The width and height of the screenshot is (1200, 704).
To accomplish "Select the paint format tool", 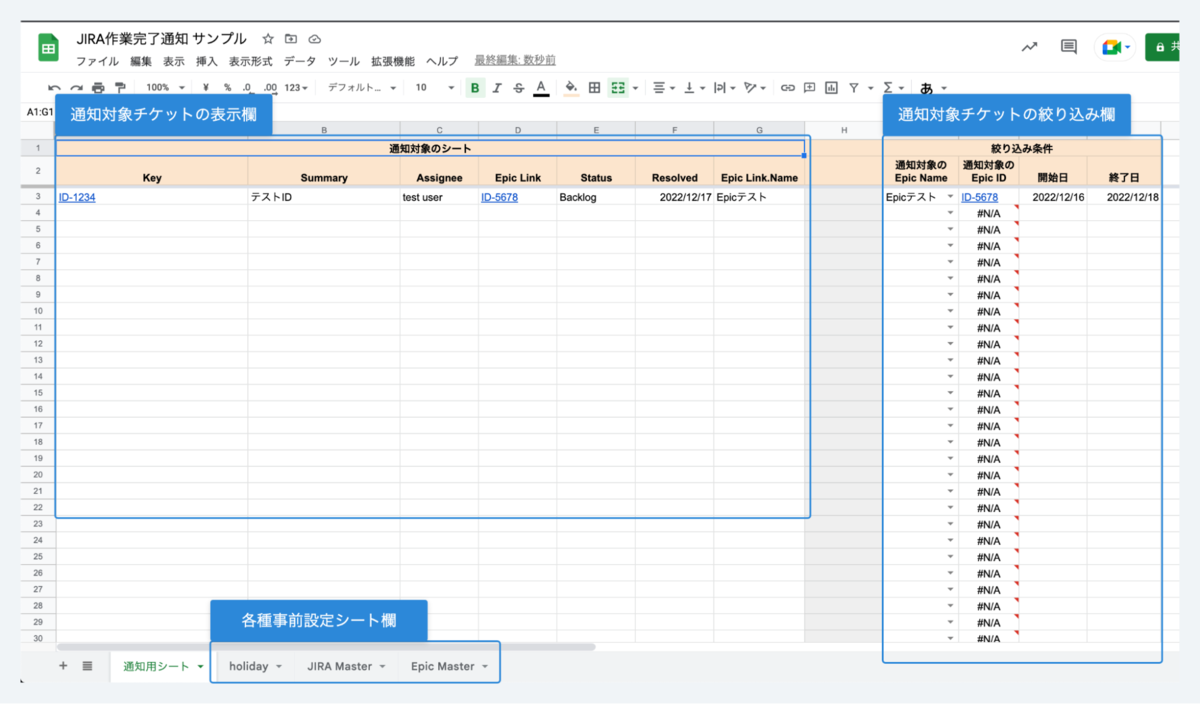I will pyautogui.click(x=120, y=88).
